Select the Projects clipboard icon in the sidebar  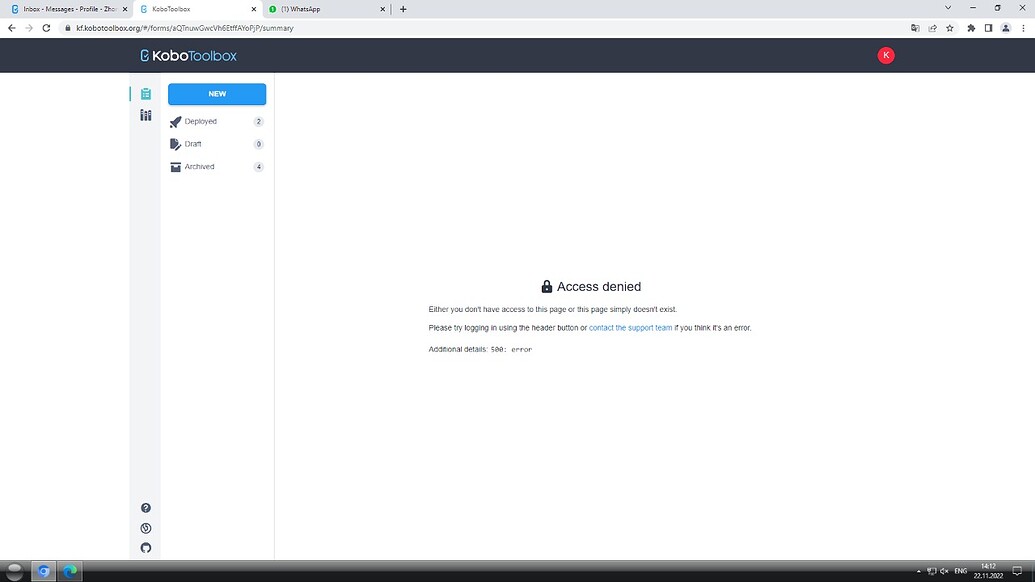145,92
